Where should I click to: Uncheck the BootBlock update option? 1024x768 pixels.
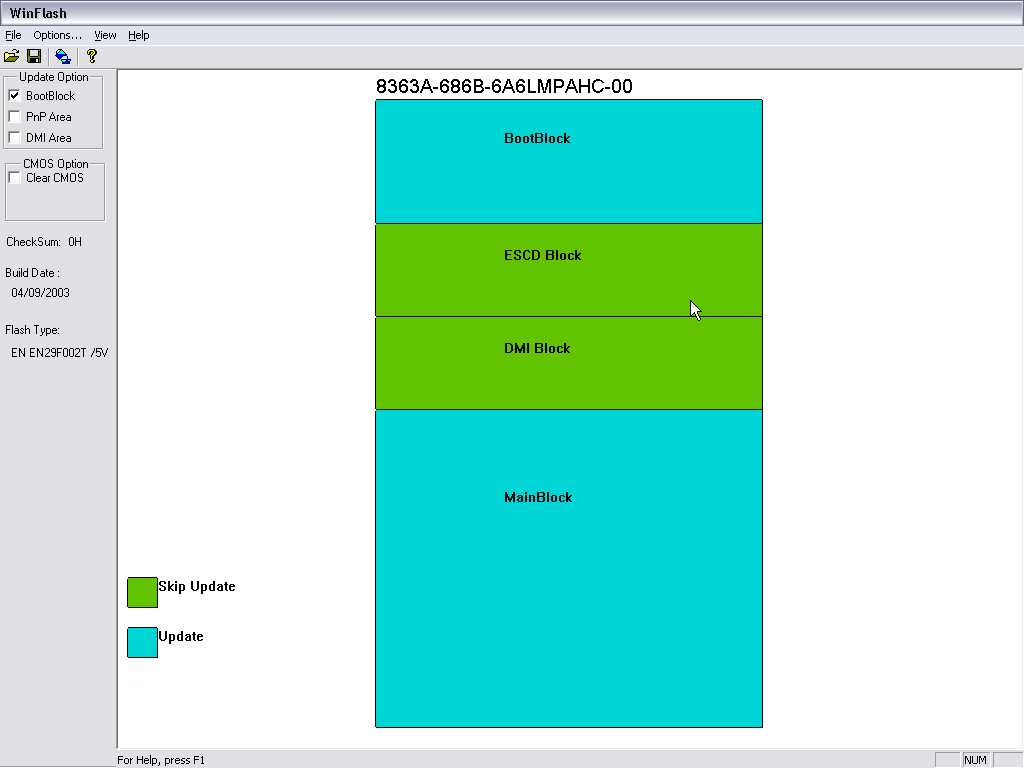point(14,96)
